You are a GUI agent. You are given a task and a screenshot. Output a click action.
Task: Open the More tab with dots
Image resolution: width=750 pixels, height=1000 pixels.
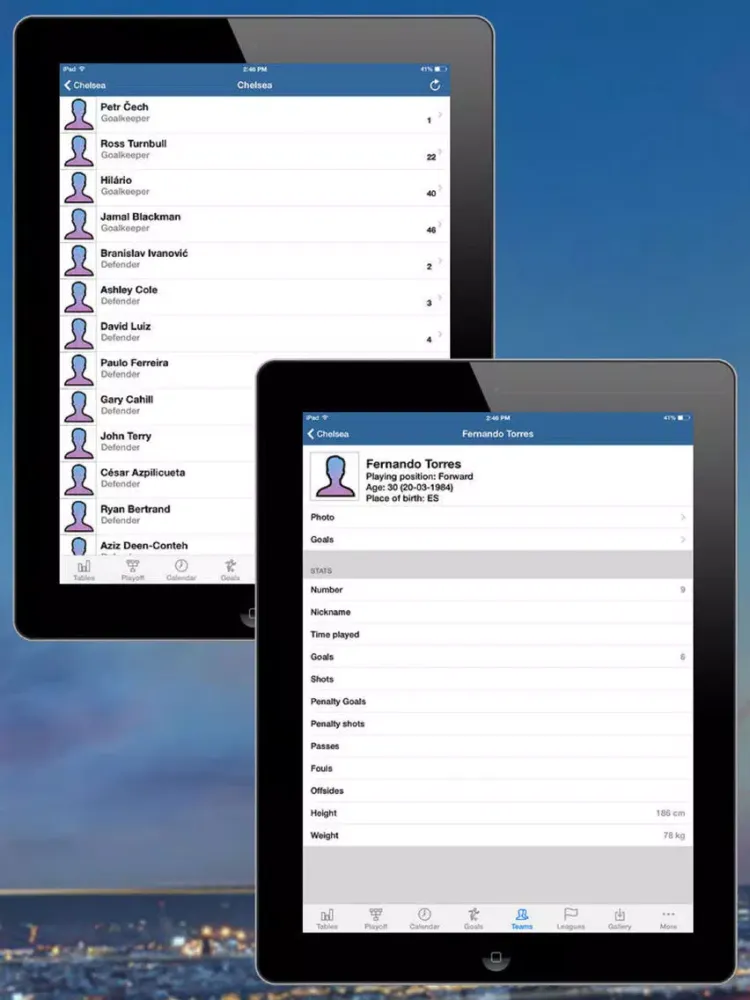(668, 919)
